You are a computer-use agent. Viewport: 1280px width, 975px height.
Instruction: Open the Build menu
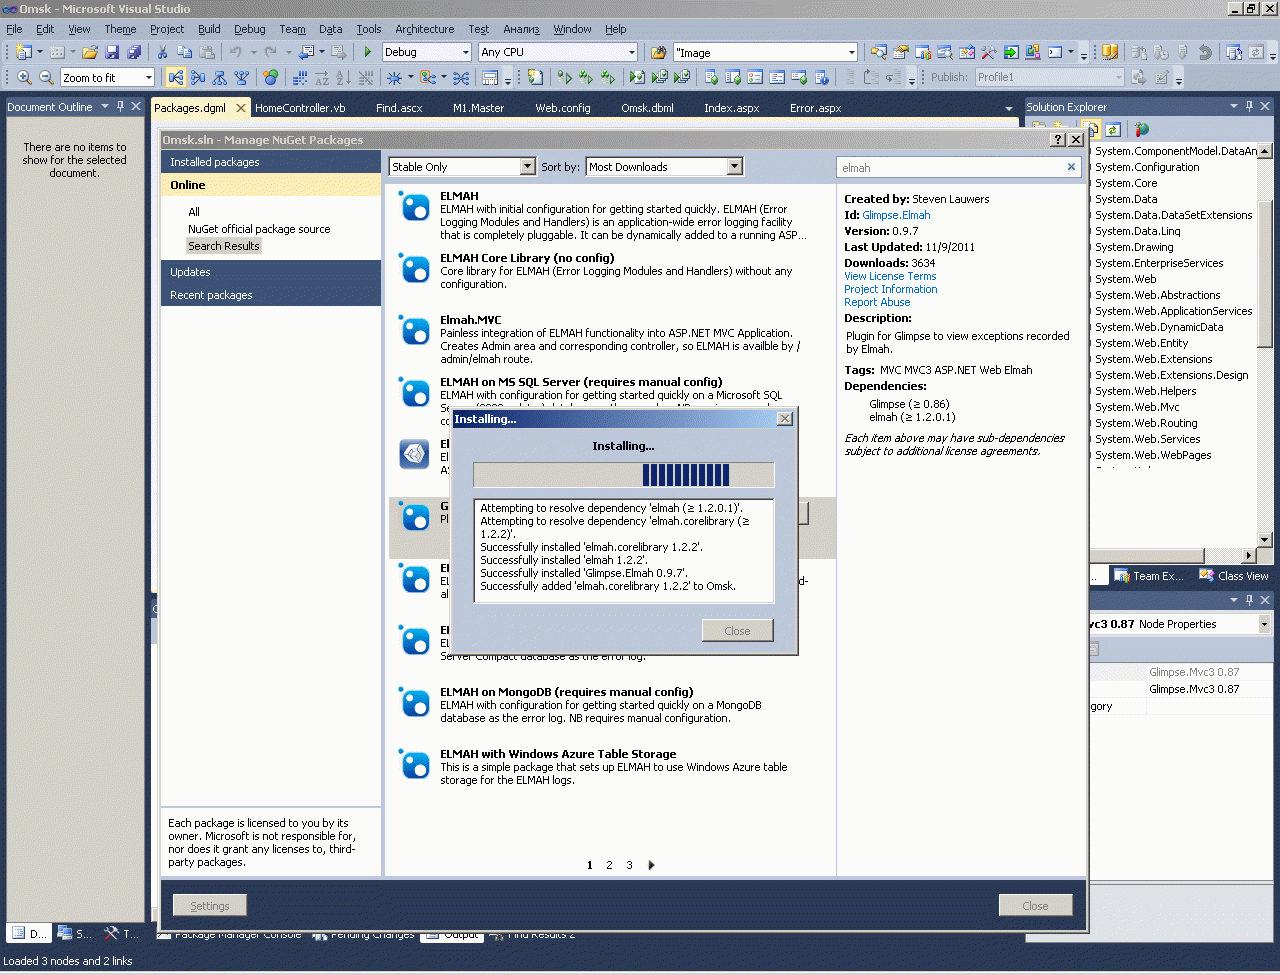[x=209, y=29]
